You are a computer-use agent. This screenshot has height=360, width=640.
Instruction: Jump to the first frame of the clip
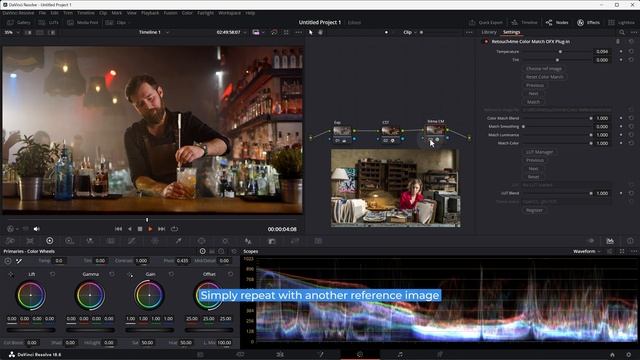(118, 229)
